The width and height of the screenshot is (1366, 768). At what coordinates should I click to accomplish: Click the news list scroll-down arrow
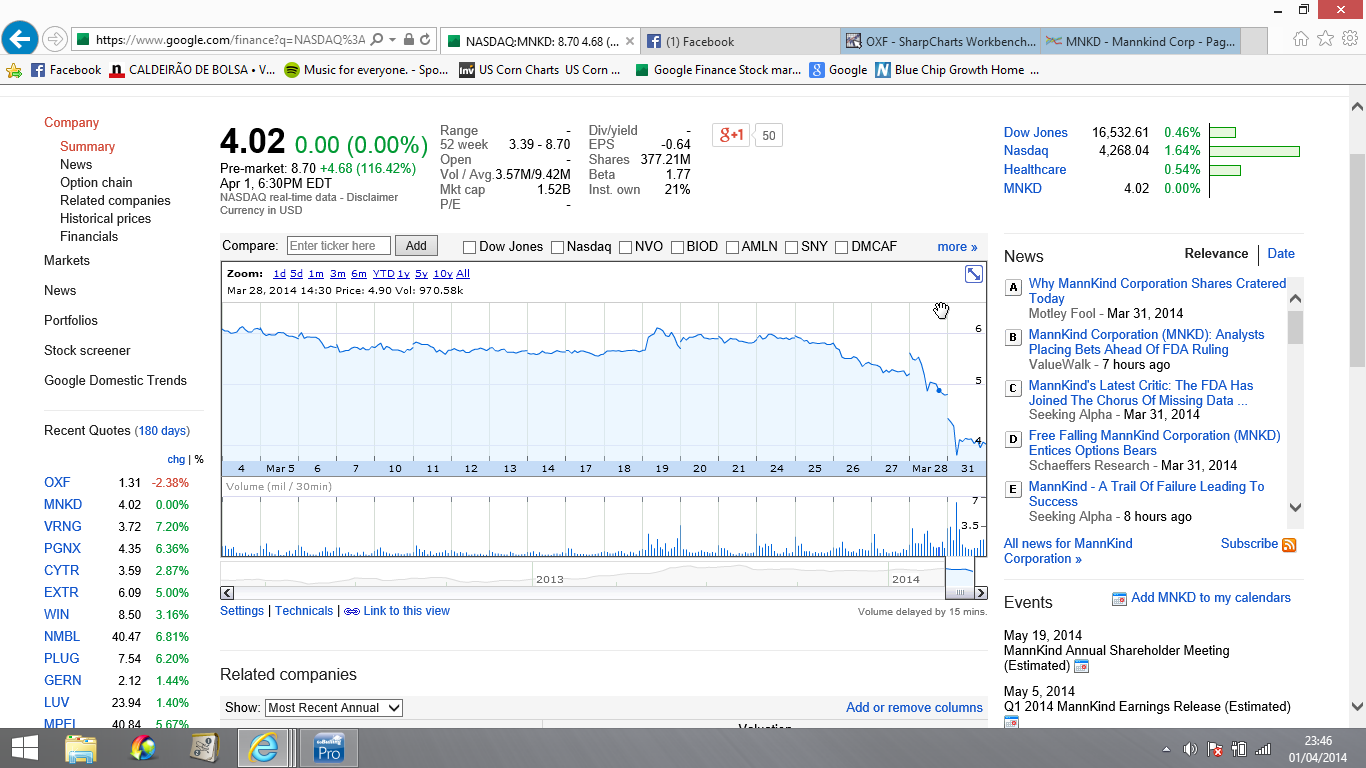click(1296, 507)
